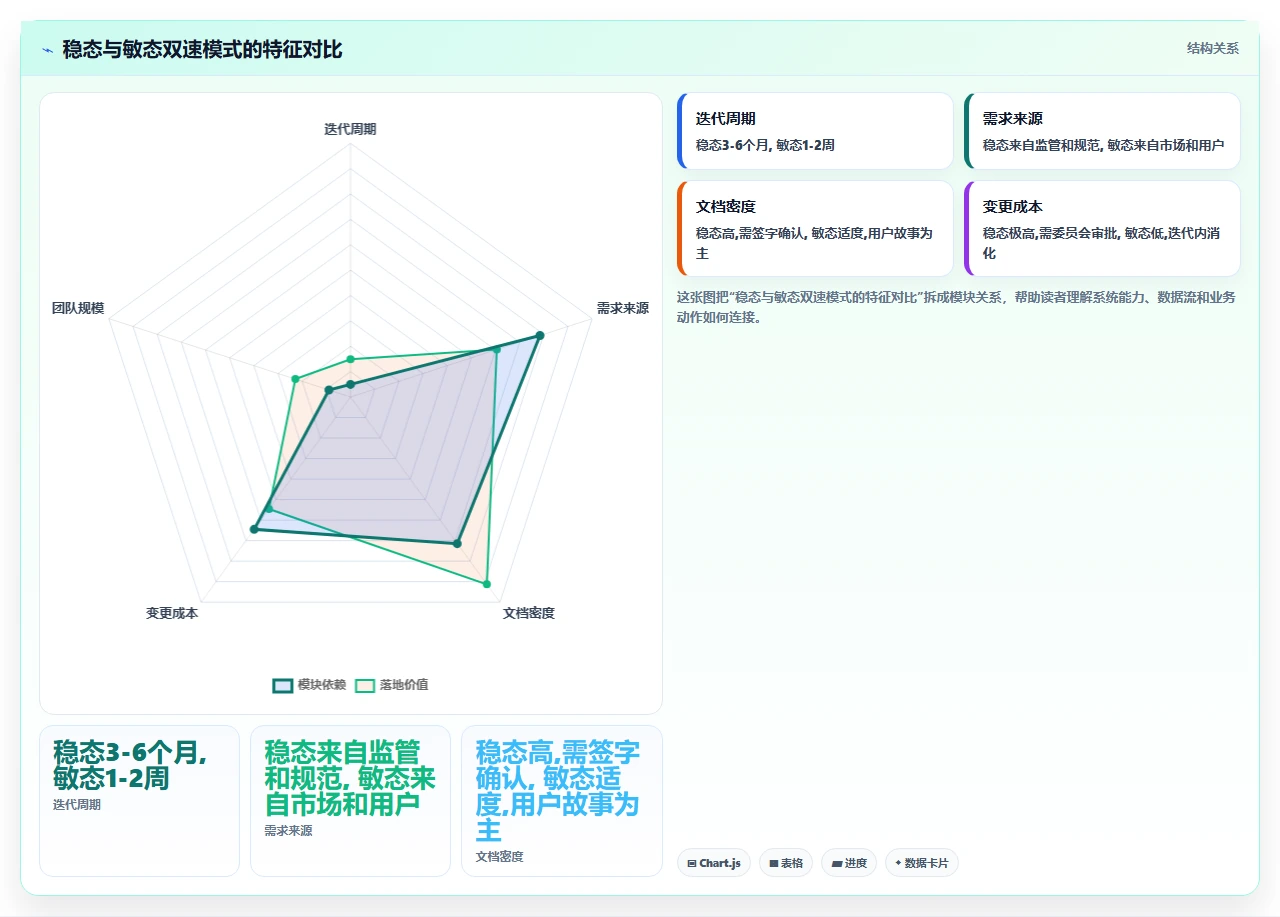This screenshot has width=1280, height=917.
Task: Open the 稳态来自监管和规范 stat card
Action: pyautogui.click(x=350, y=800)
